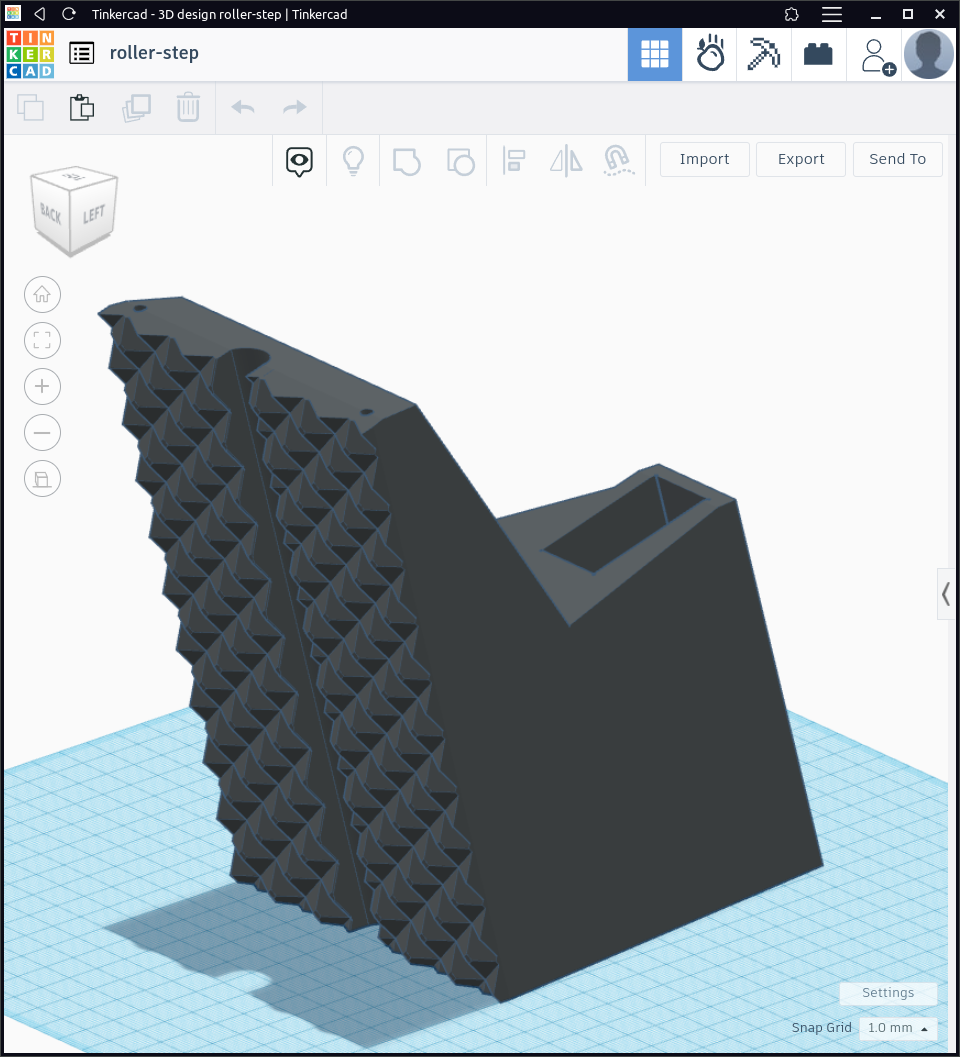Click the app icon in the title bar
Screen dimensions: 960x1057
tap(13, 13)
